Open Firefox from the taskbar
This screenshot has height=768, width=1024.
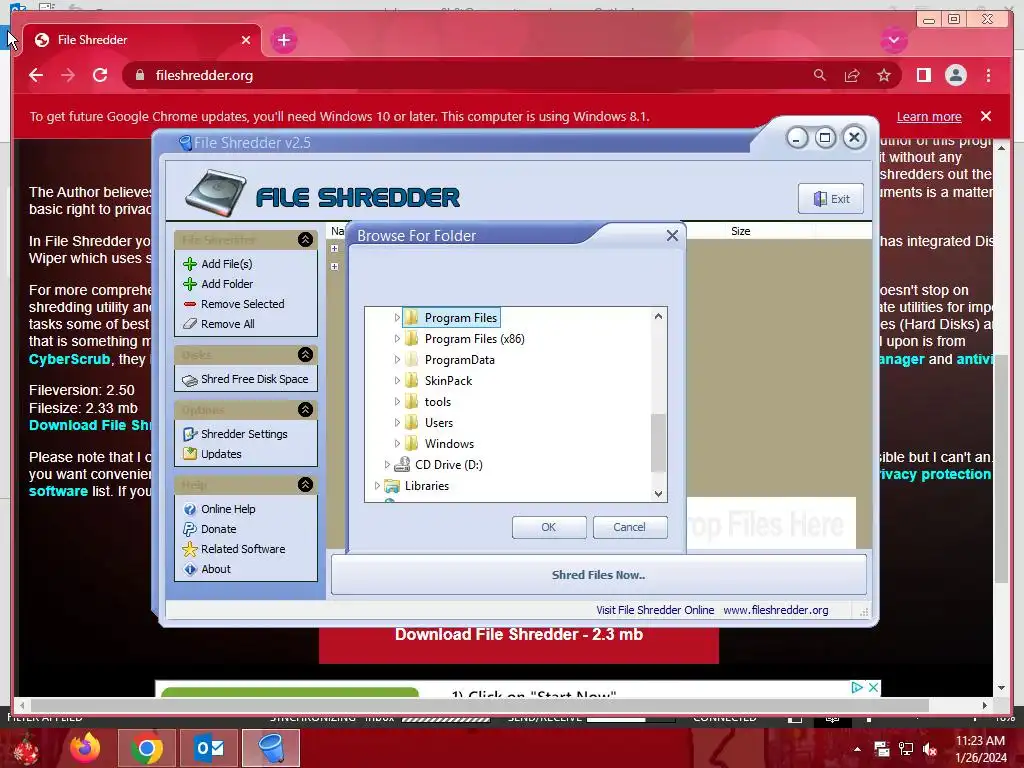click(86, 748)
